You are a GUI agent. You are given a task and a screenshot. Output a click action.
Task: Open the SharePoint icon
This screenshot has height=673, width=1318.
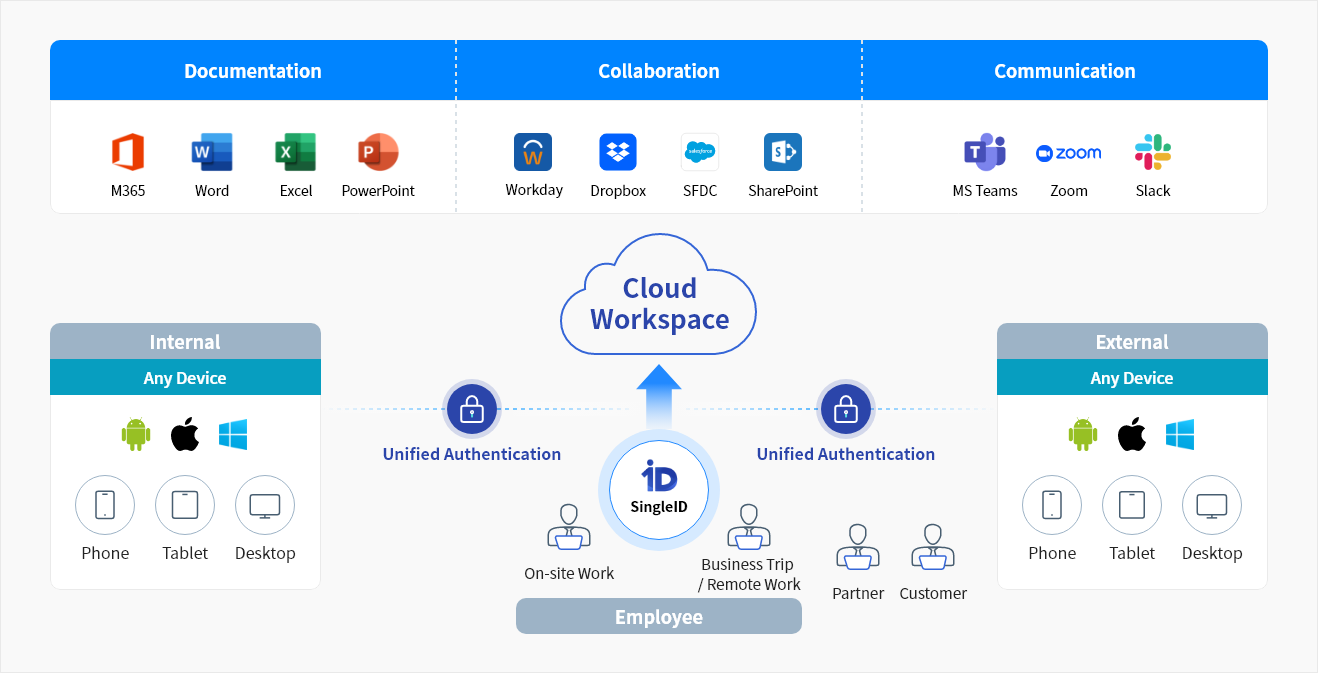[783, 152]
